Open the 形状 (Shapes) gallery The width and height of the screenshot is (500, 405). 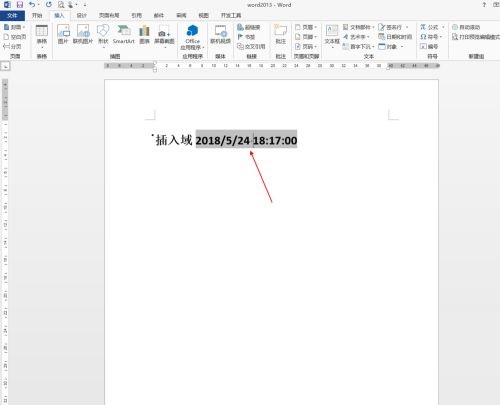103,36
